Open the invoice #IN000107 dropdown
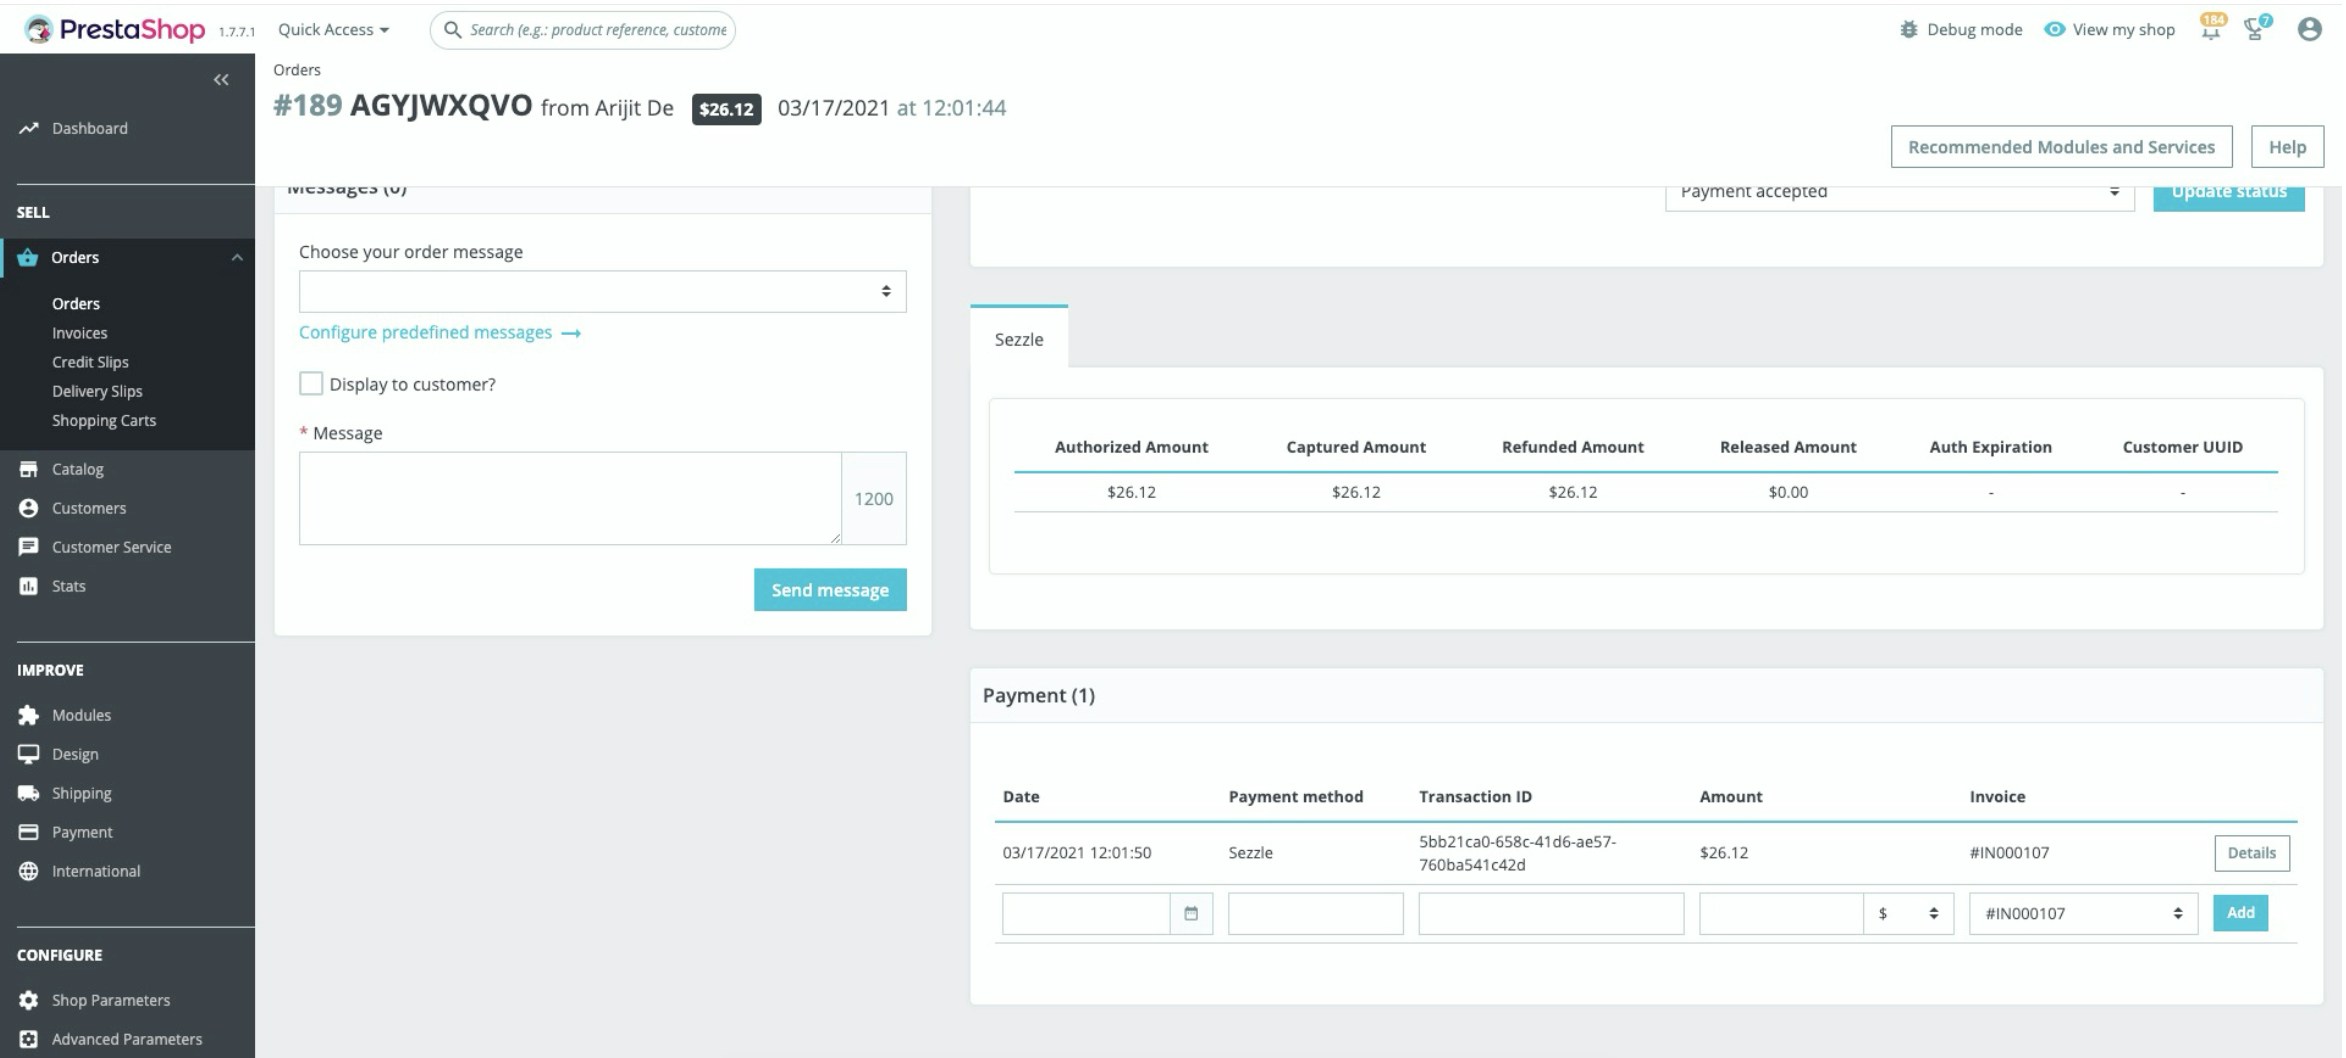This screenshot has width=2346, height=1058. click(2083, 913)
